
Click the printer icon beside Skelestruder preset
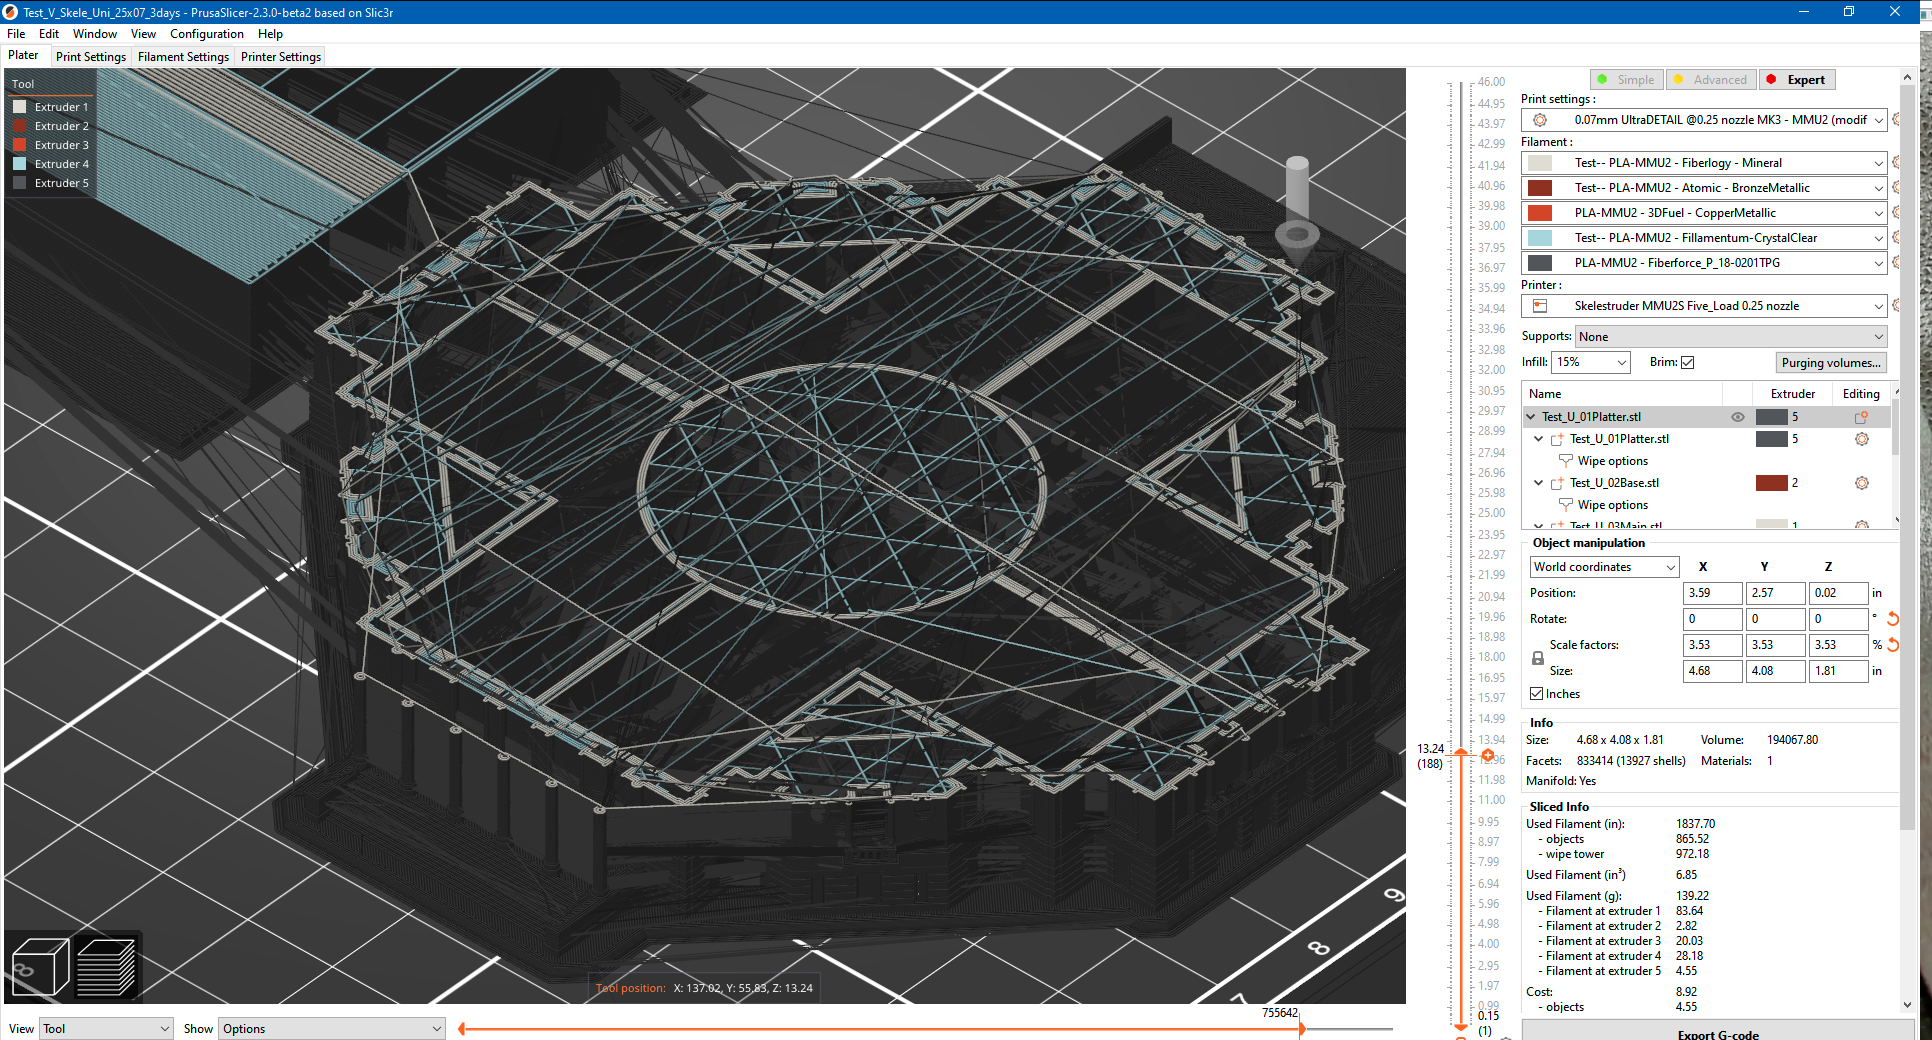[x=1538, y=305]
